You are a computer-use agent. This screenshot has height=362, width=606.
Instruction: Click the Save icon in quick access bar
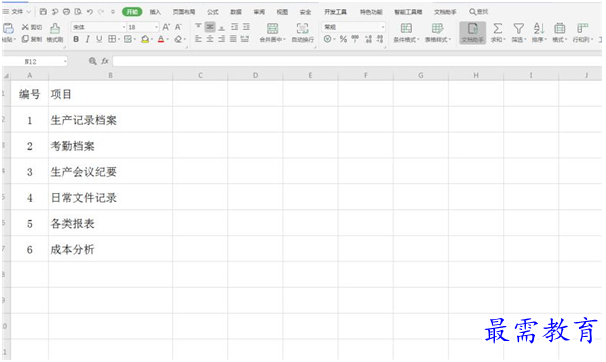click(x=43, y=12)
